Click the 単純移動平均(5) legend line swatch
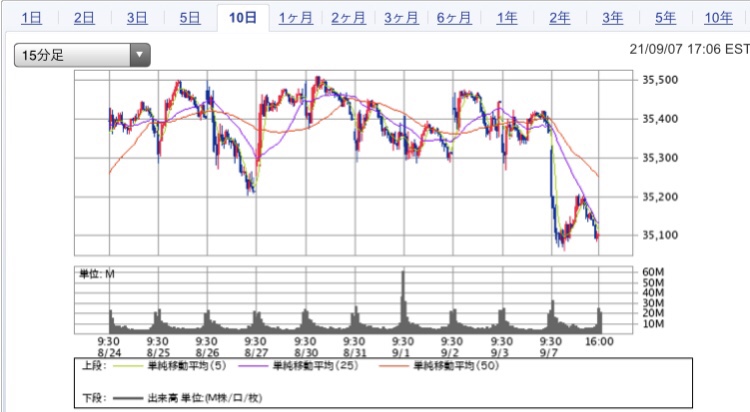 tap(129, 366)
